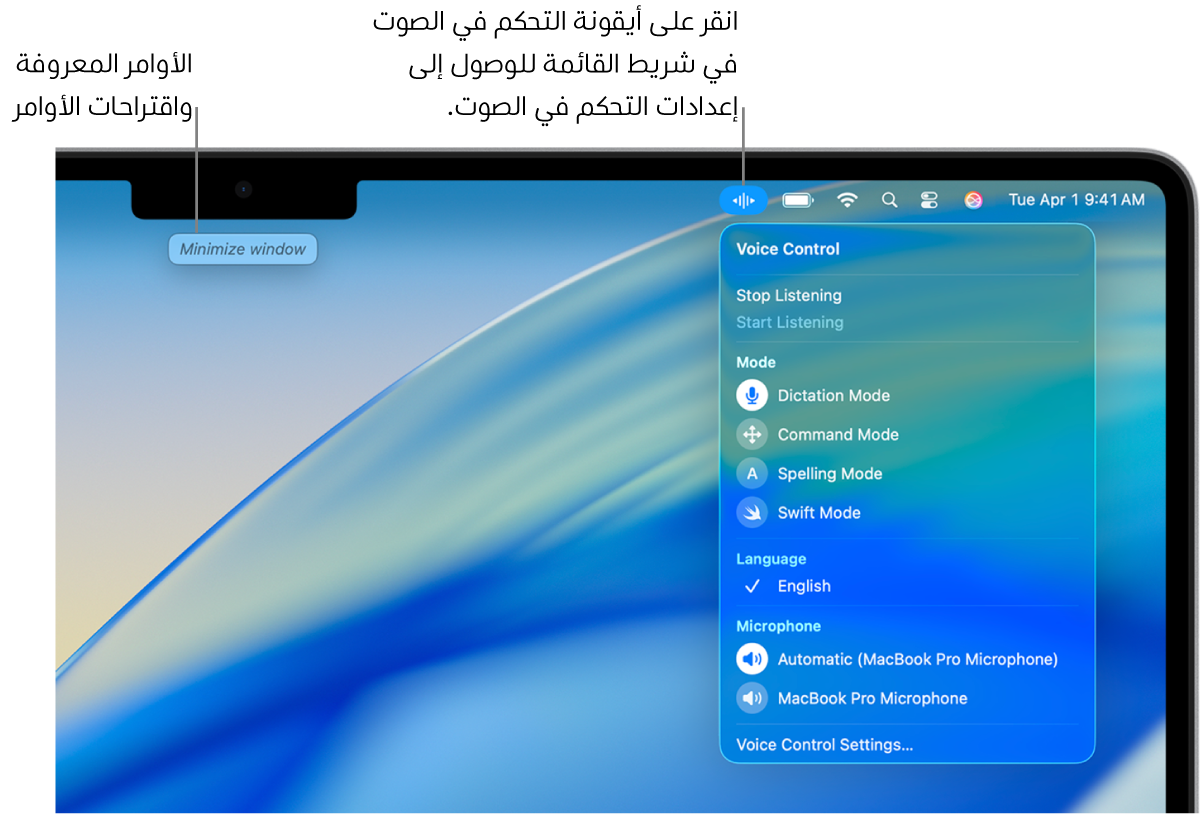1200x814 pixels.
Task: Open the Wi-Fi menu bar icon
Action: coord(847,200)
